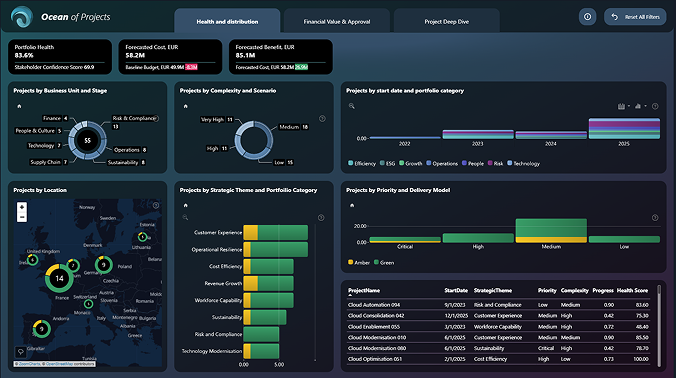The image size is (676, 378).
Task: Select the 2023 bar in start date chart
Action: [478, 134]
